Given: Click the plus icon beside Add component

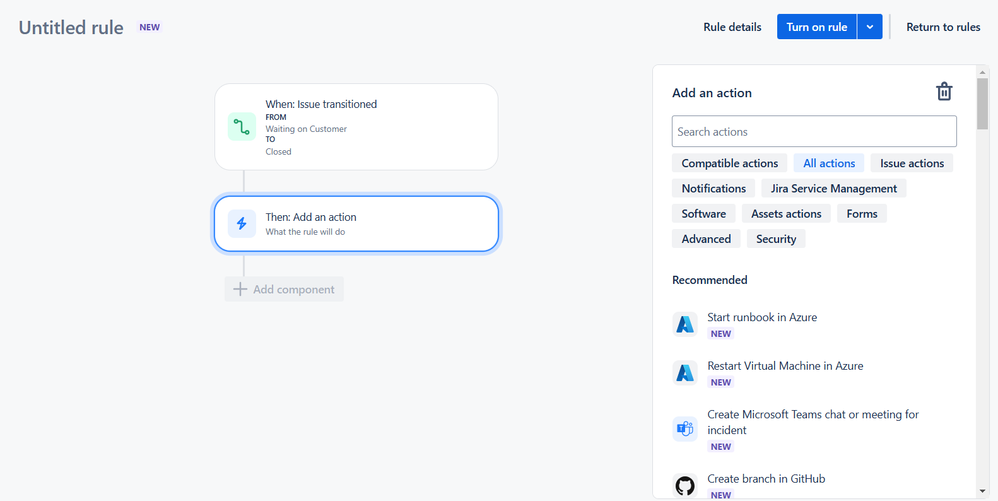Looking at the screenshot, I should point(240,289).
